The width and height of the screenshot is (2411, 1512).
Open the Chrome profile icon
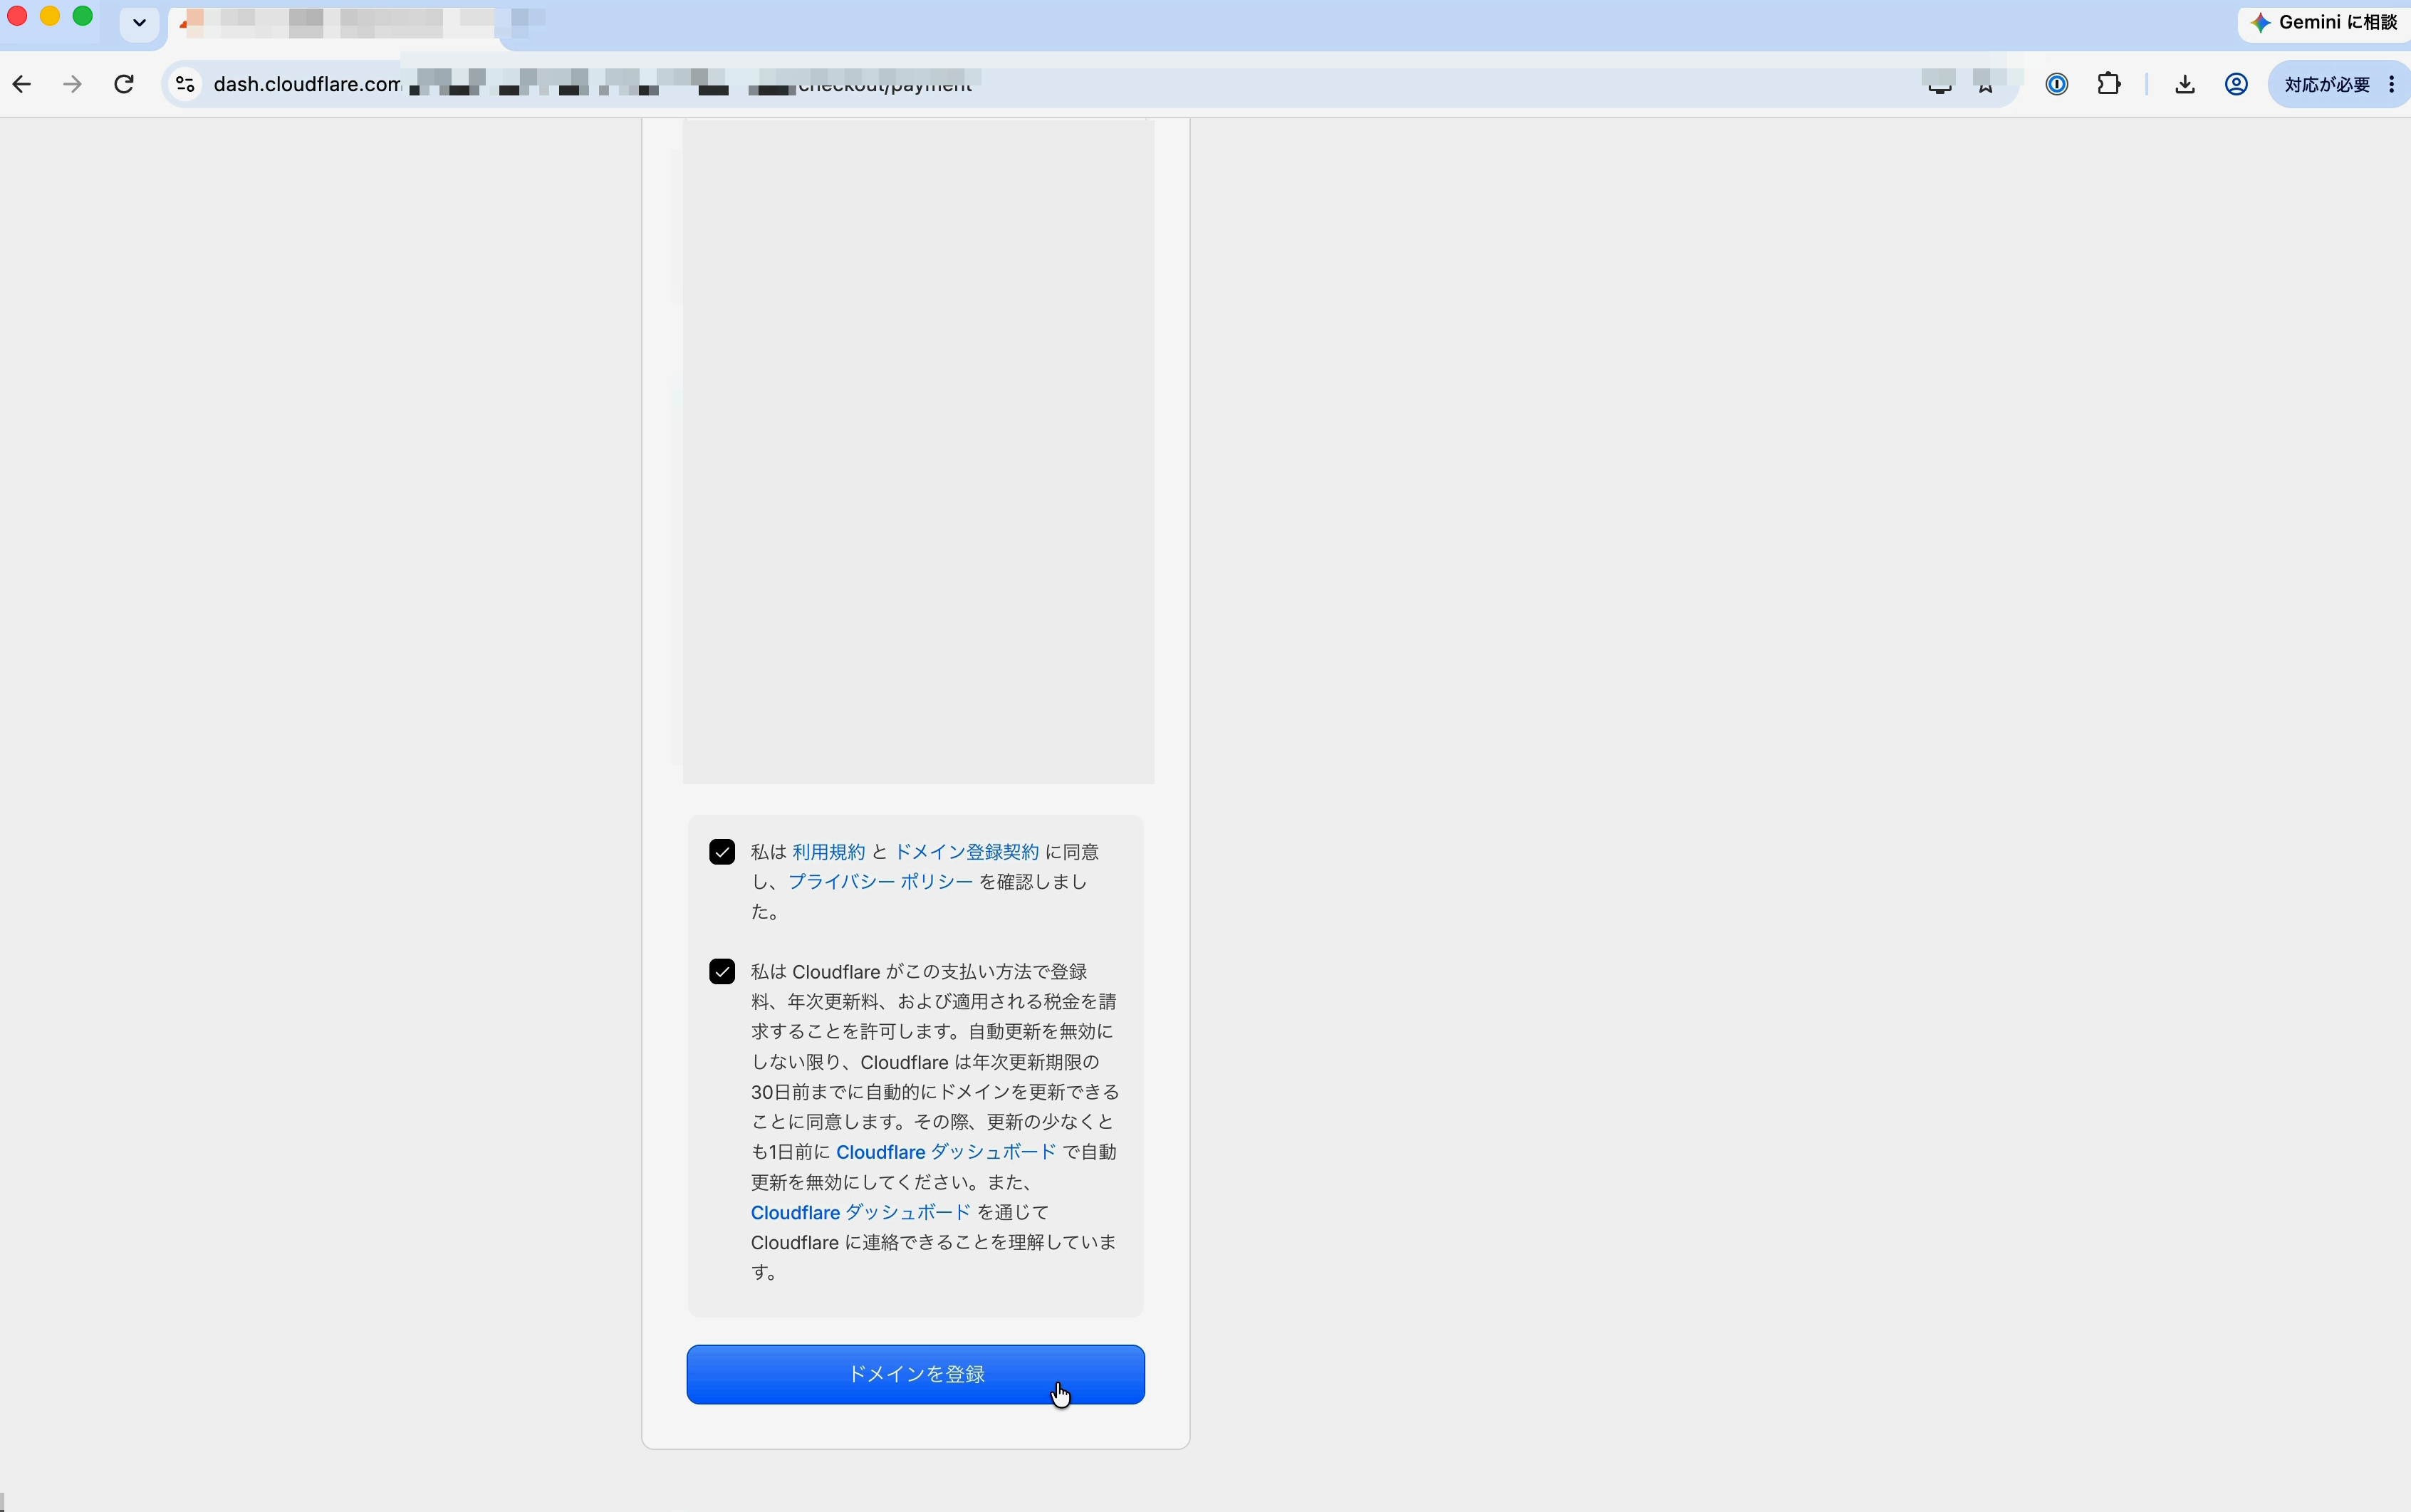click(2237, 84)
